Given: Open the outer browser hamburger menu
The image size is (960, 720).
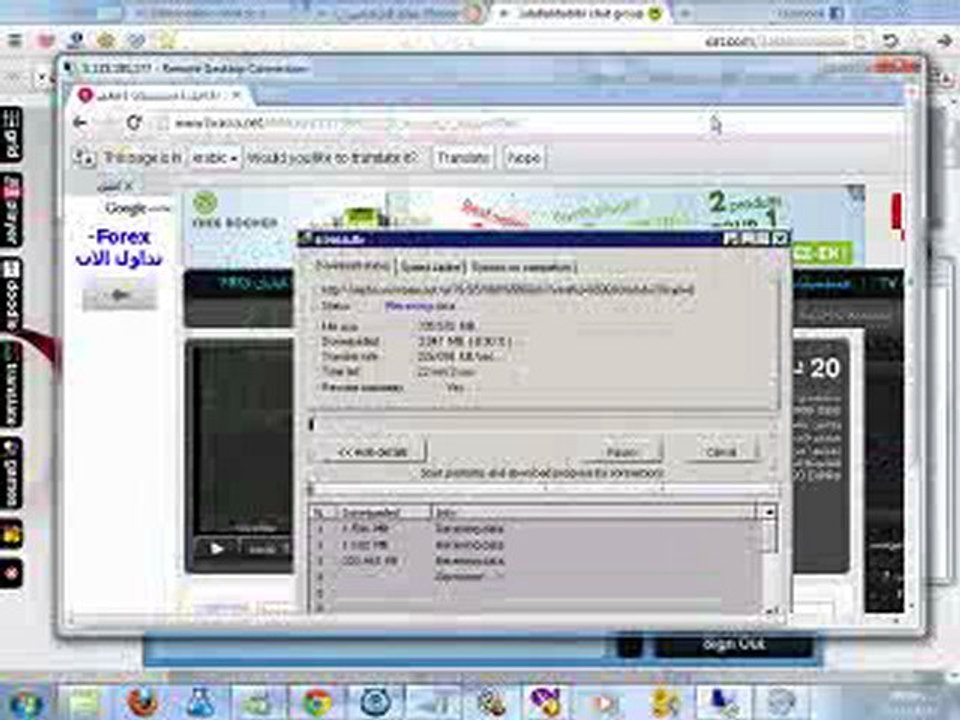Looking at the screenshot, I should 14,40.
